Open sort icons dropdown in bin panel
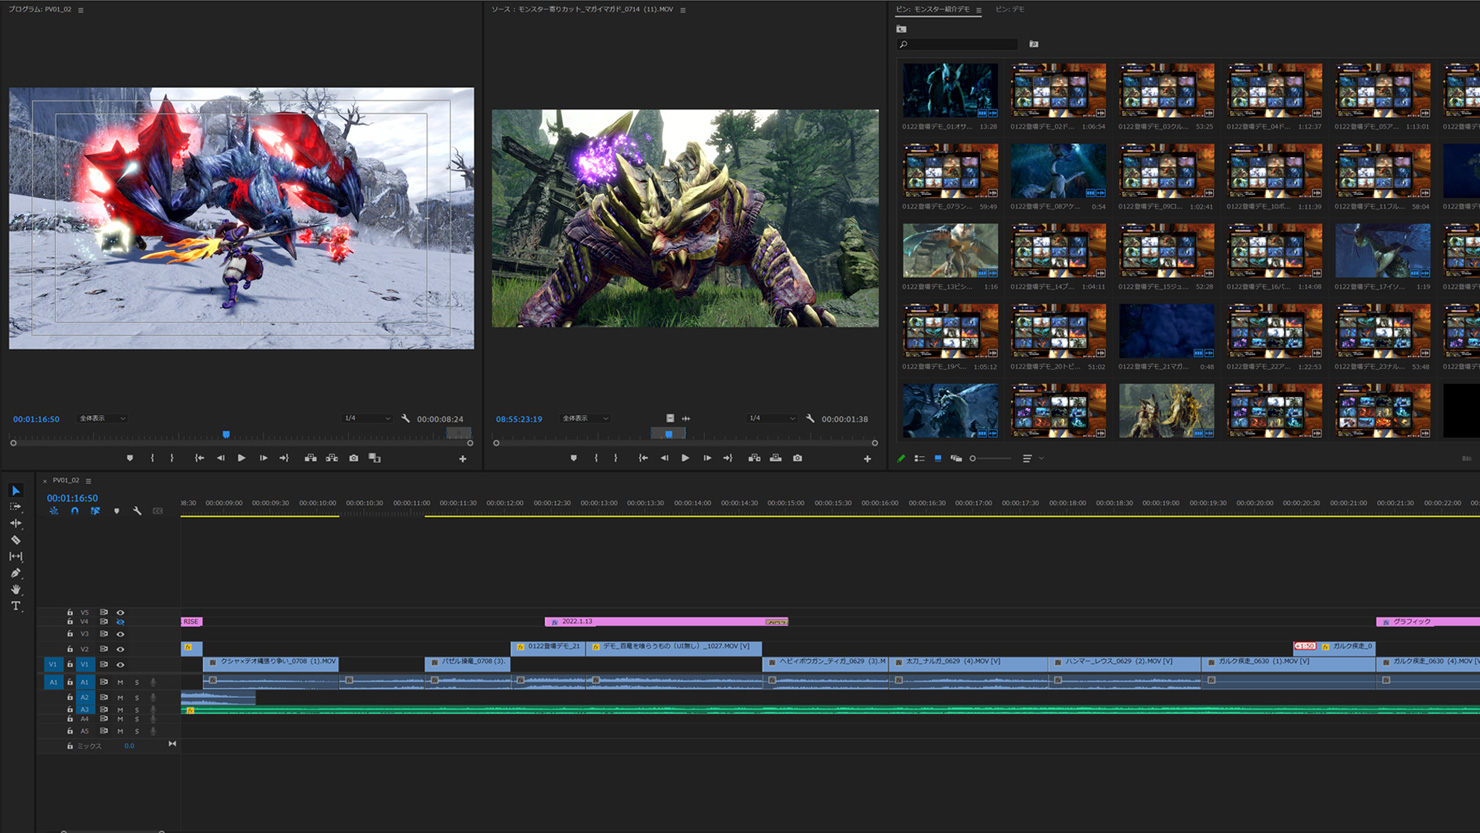 point(1030,458)
